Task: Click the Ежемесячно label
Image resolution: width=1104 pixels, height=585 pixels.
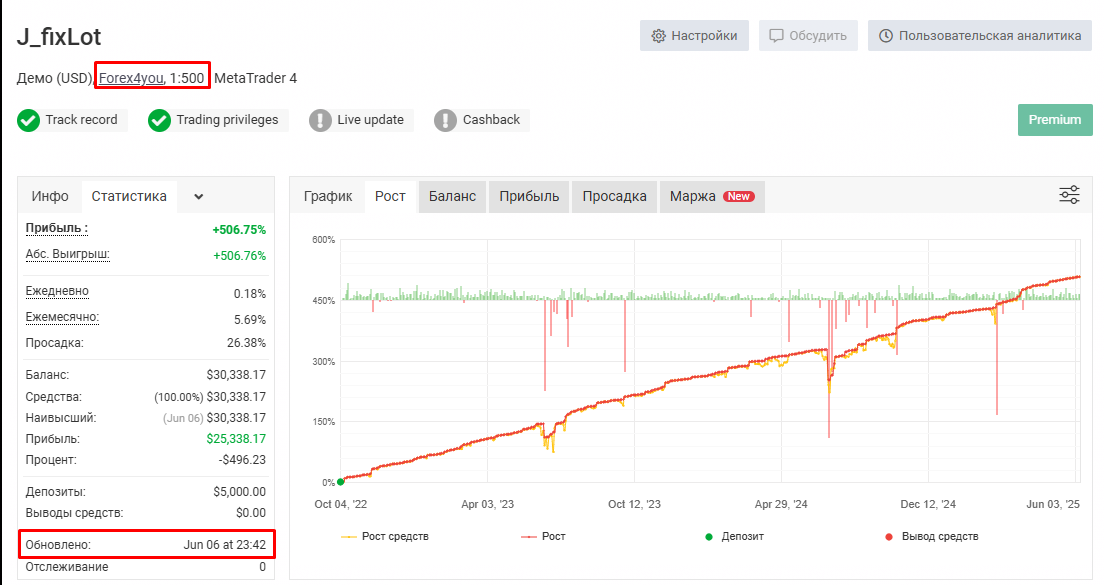Action: (x=62, y=317)
